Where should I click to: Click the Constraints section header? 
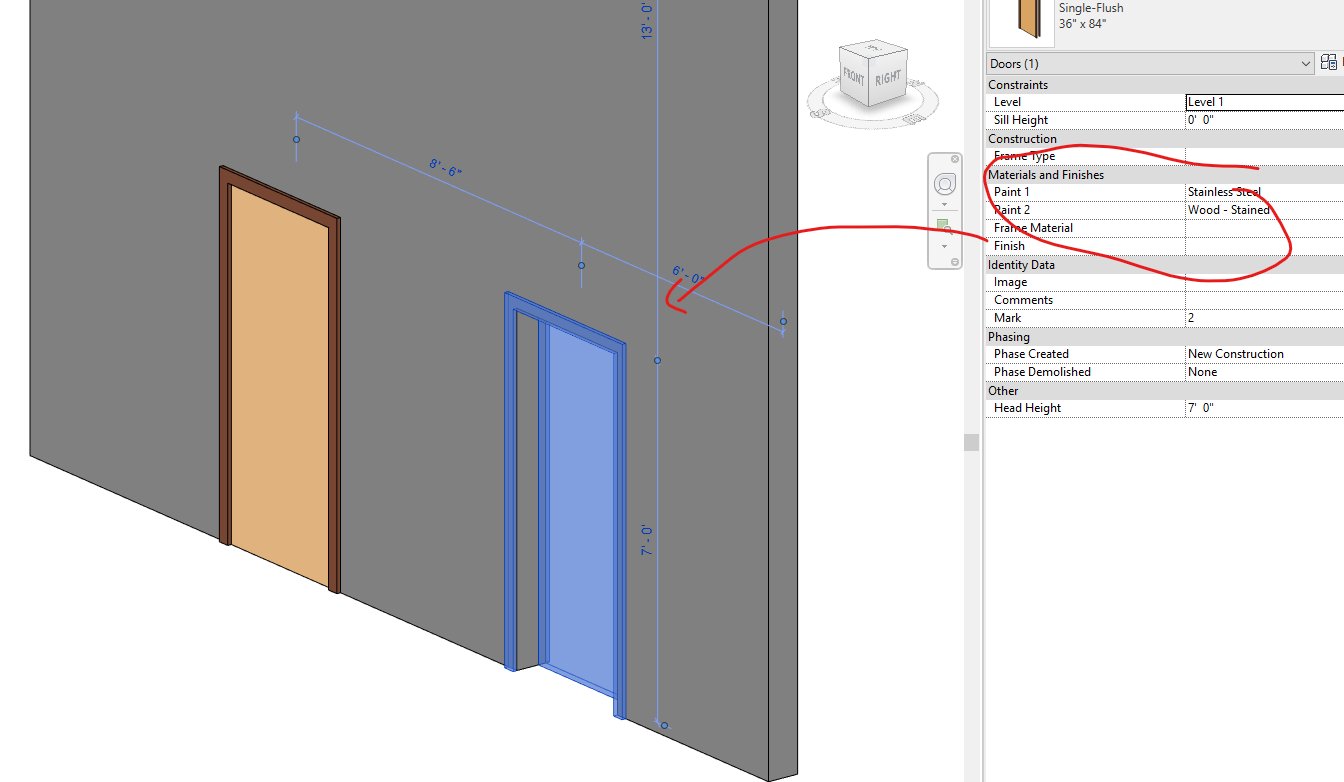1018,84
